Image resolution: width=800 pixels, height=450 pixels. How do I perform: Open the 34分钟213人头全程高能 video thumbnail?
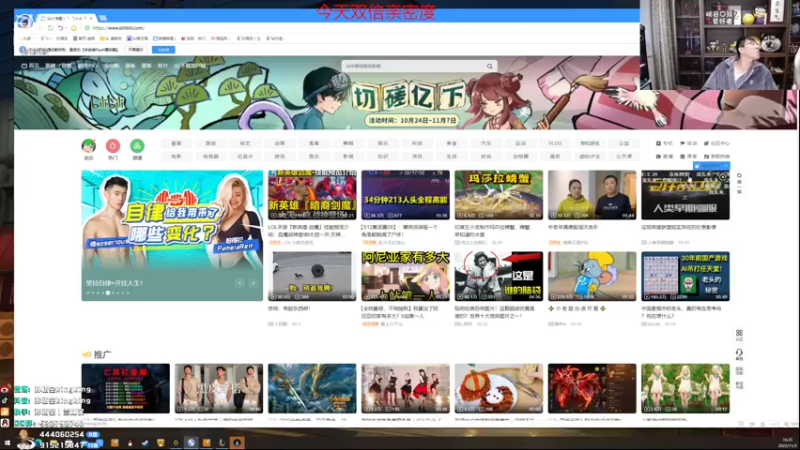point(406,195)
